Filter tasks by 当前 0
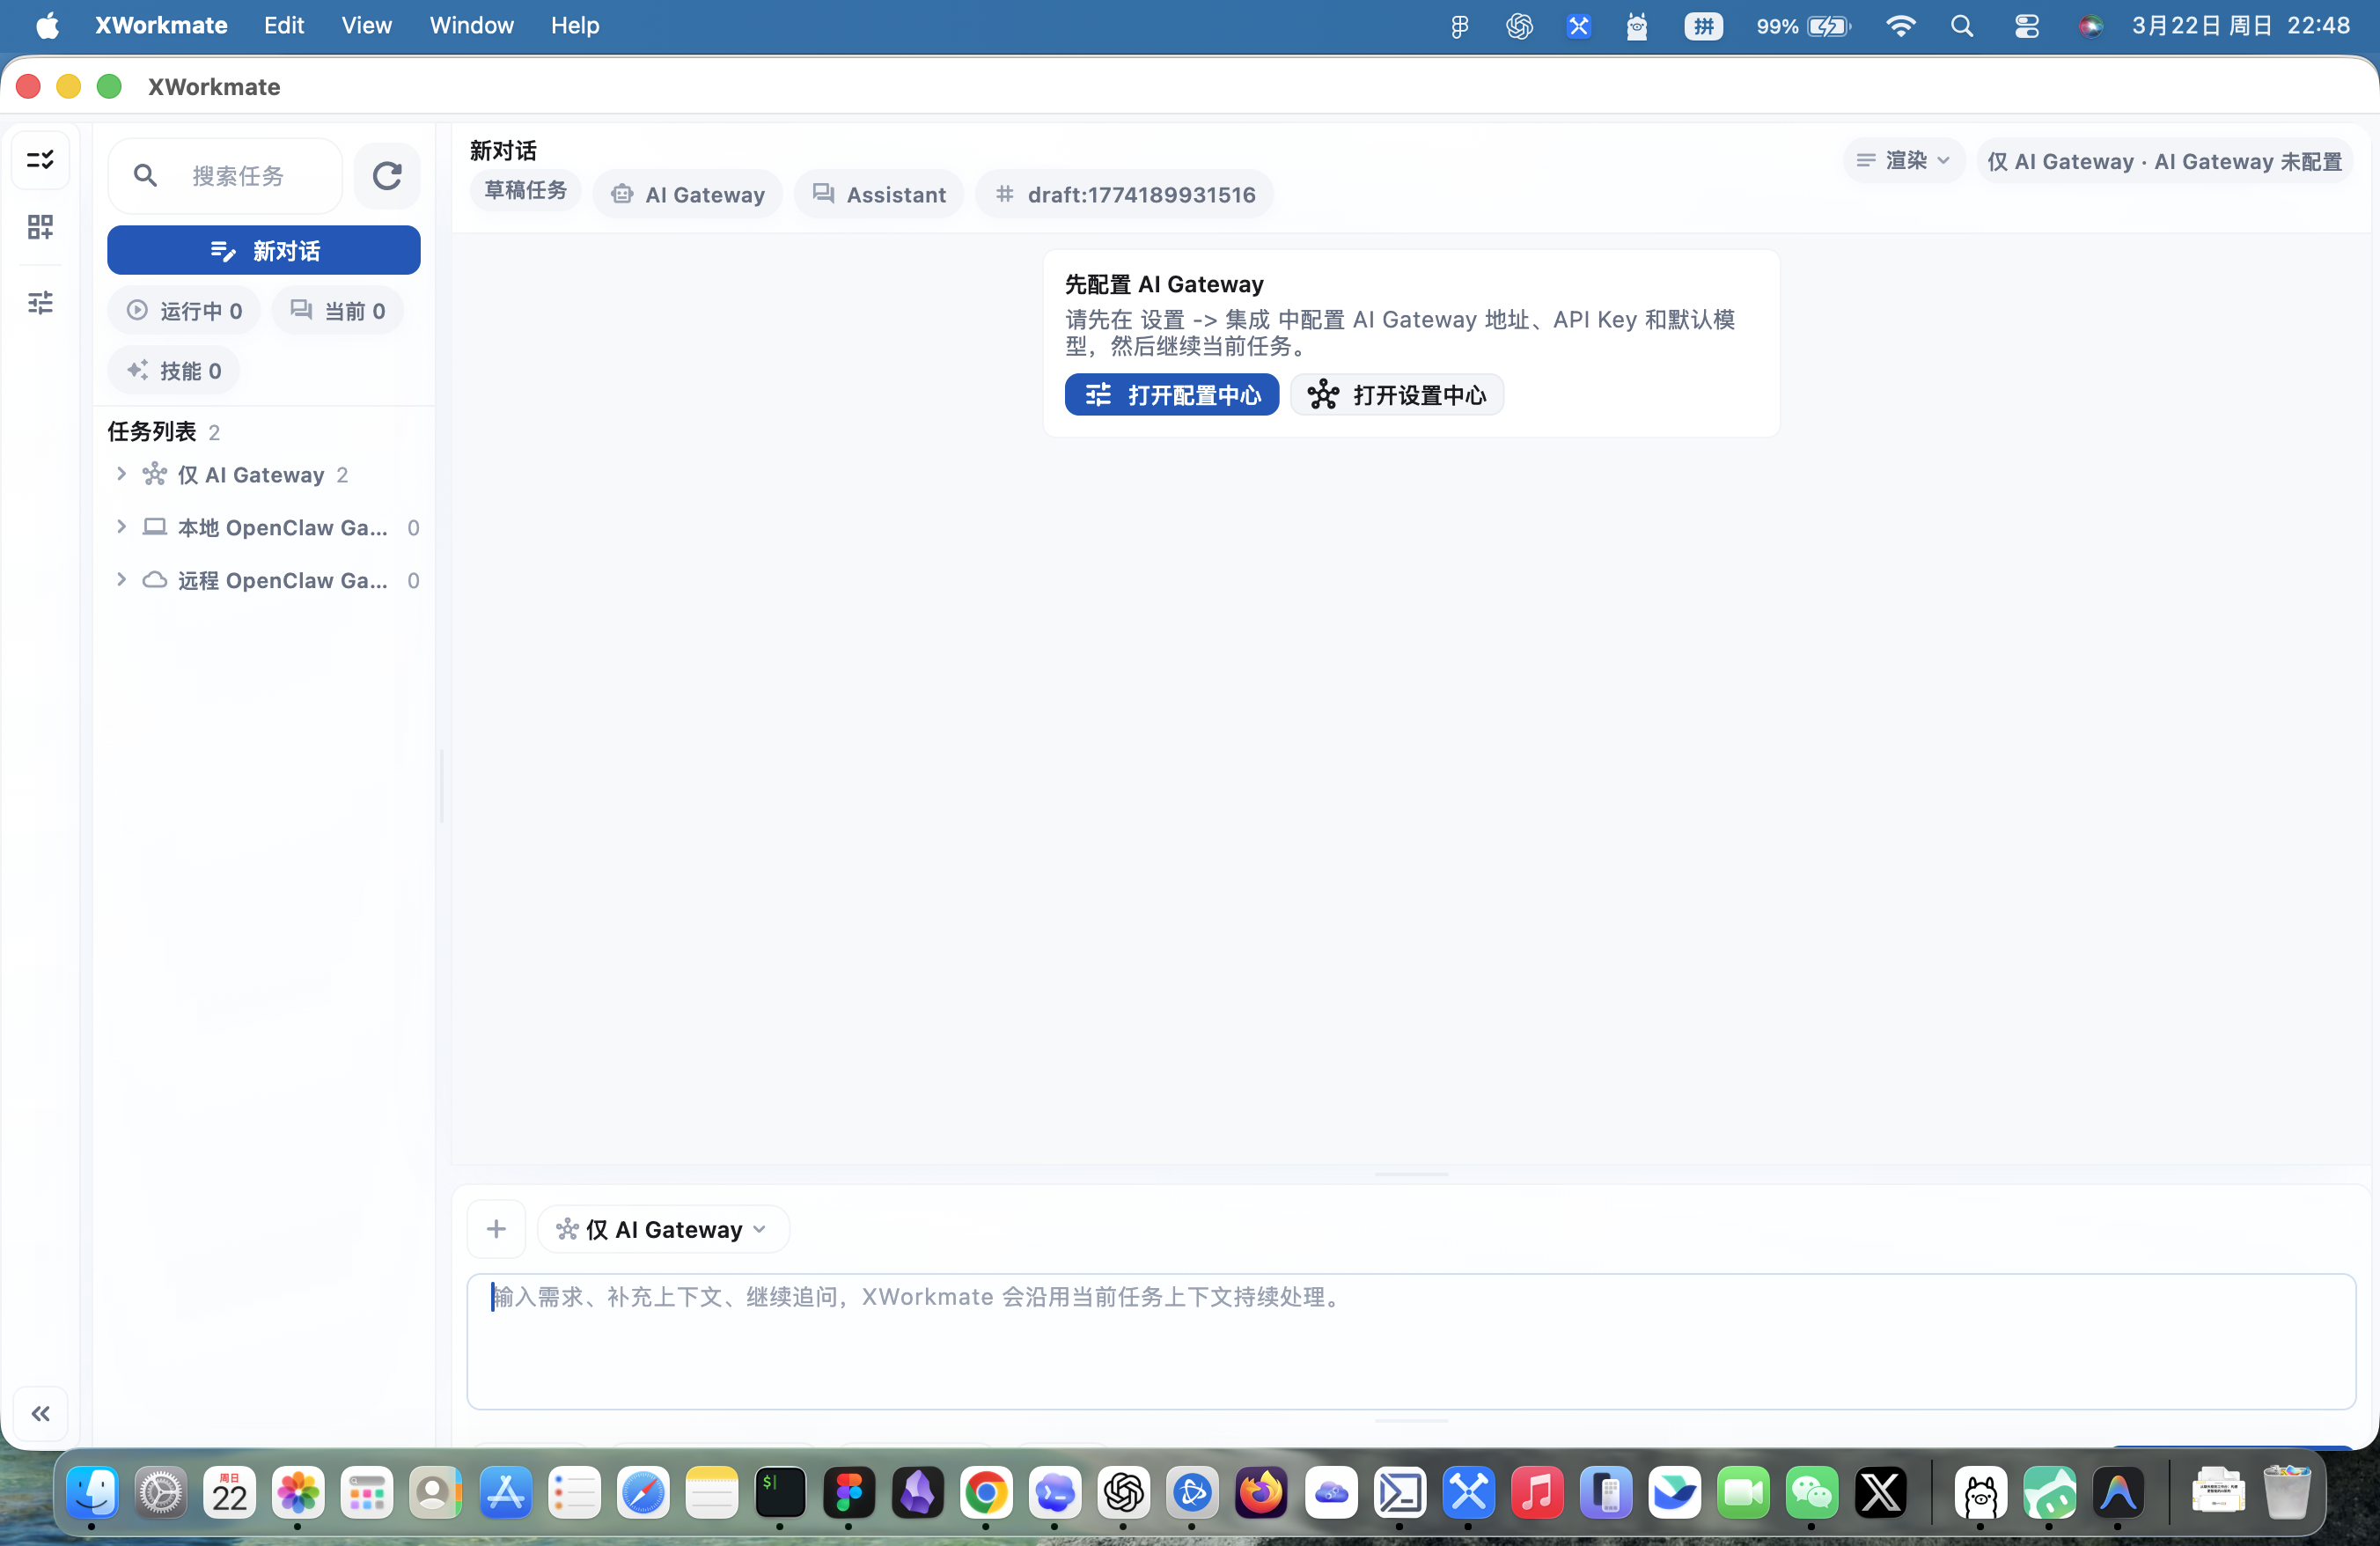2380x1546 pixels. click(x=338, y=311)
